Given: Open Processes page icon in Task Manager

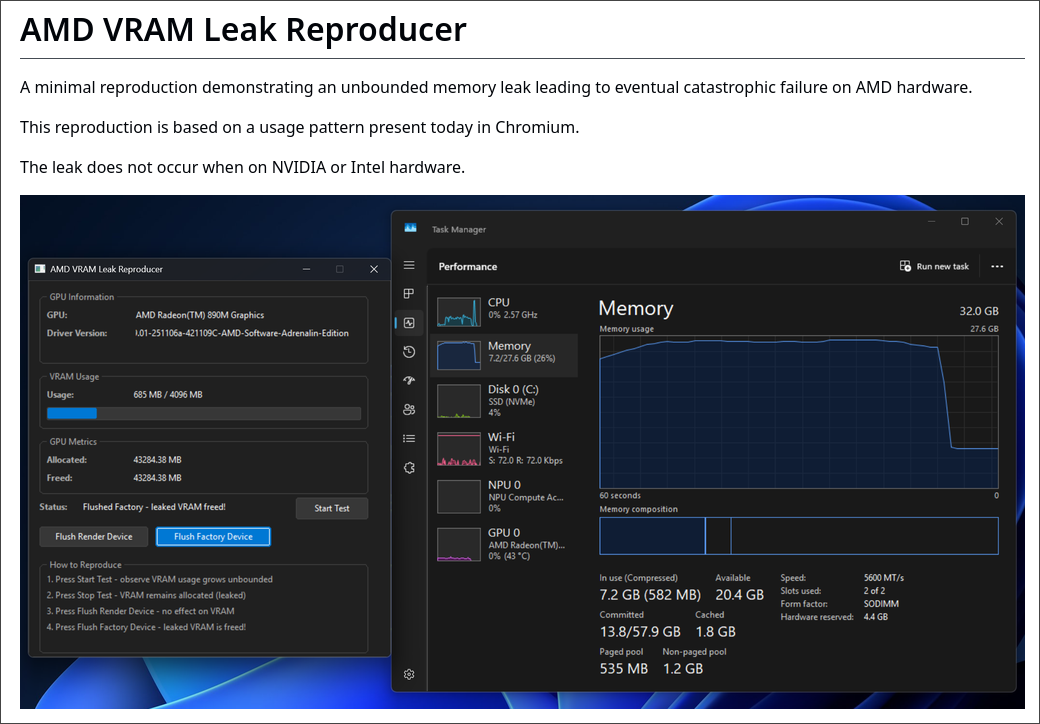Looking at the screenshot, I should (x=409, y=294).
